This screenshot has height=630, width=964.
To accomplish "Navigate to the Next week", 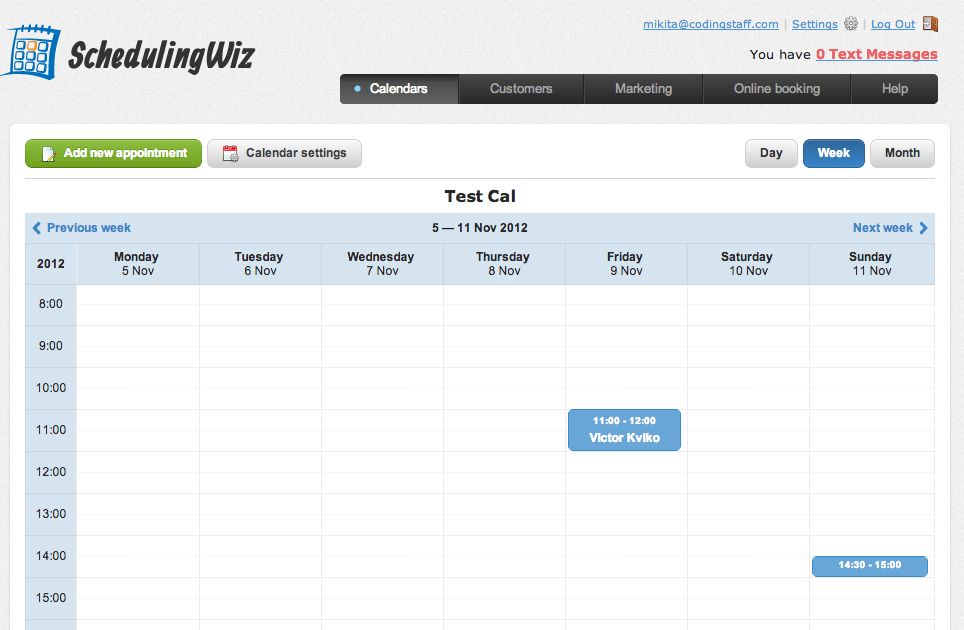I will tap(884, 228).
